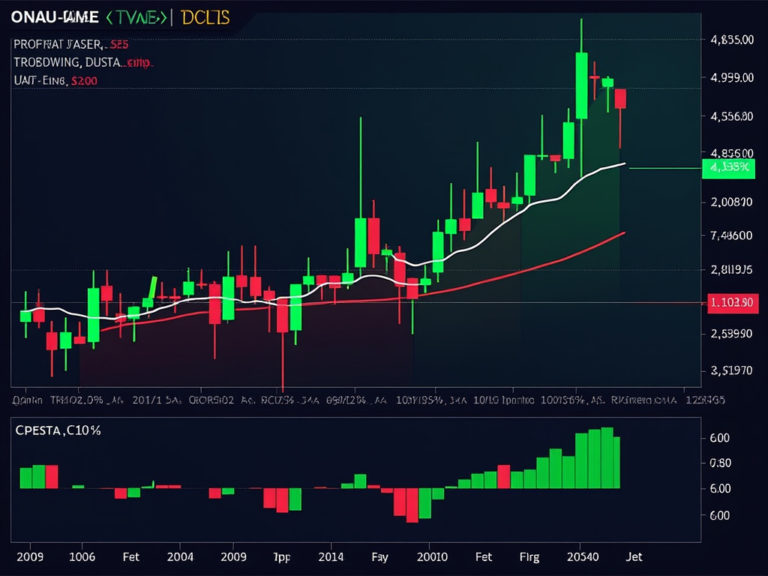This screenshot has width=768, height=576.
Task: Click the lowest red histogram bar
Action: point(410,505)
